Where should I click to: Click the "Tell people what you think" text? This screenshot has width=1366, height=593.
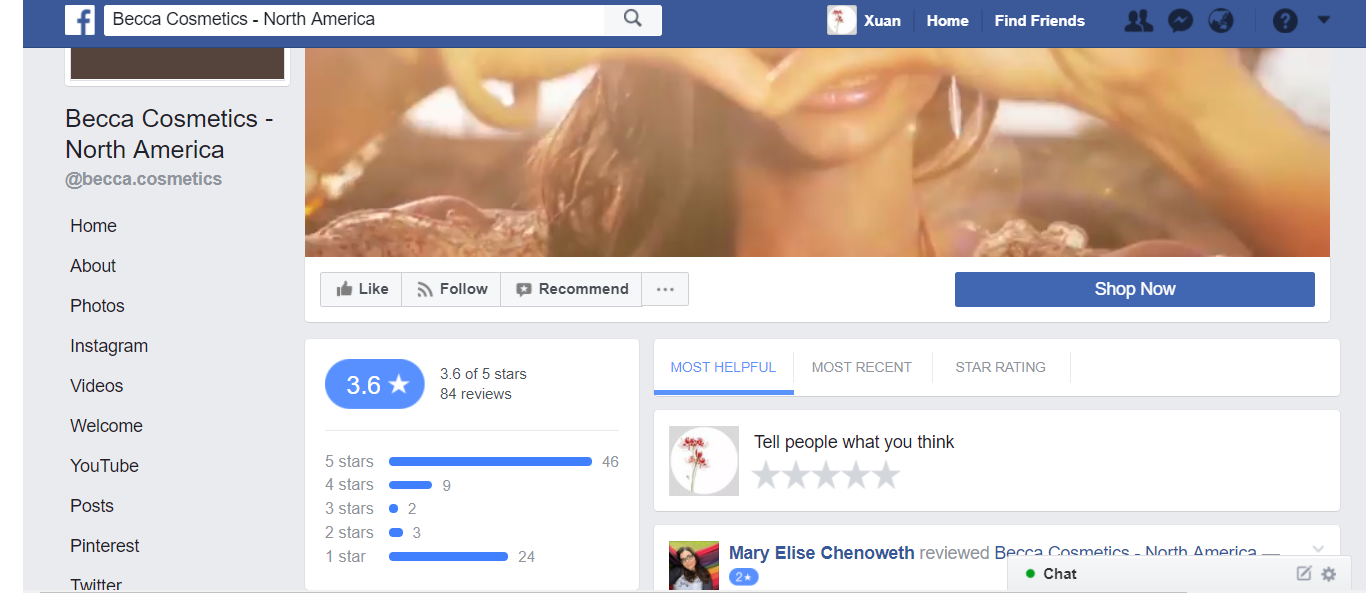coord(854,442)
